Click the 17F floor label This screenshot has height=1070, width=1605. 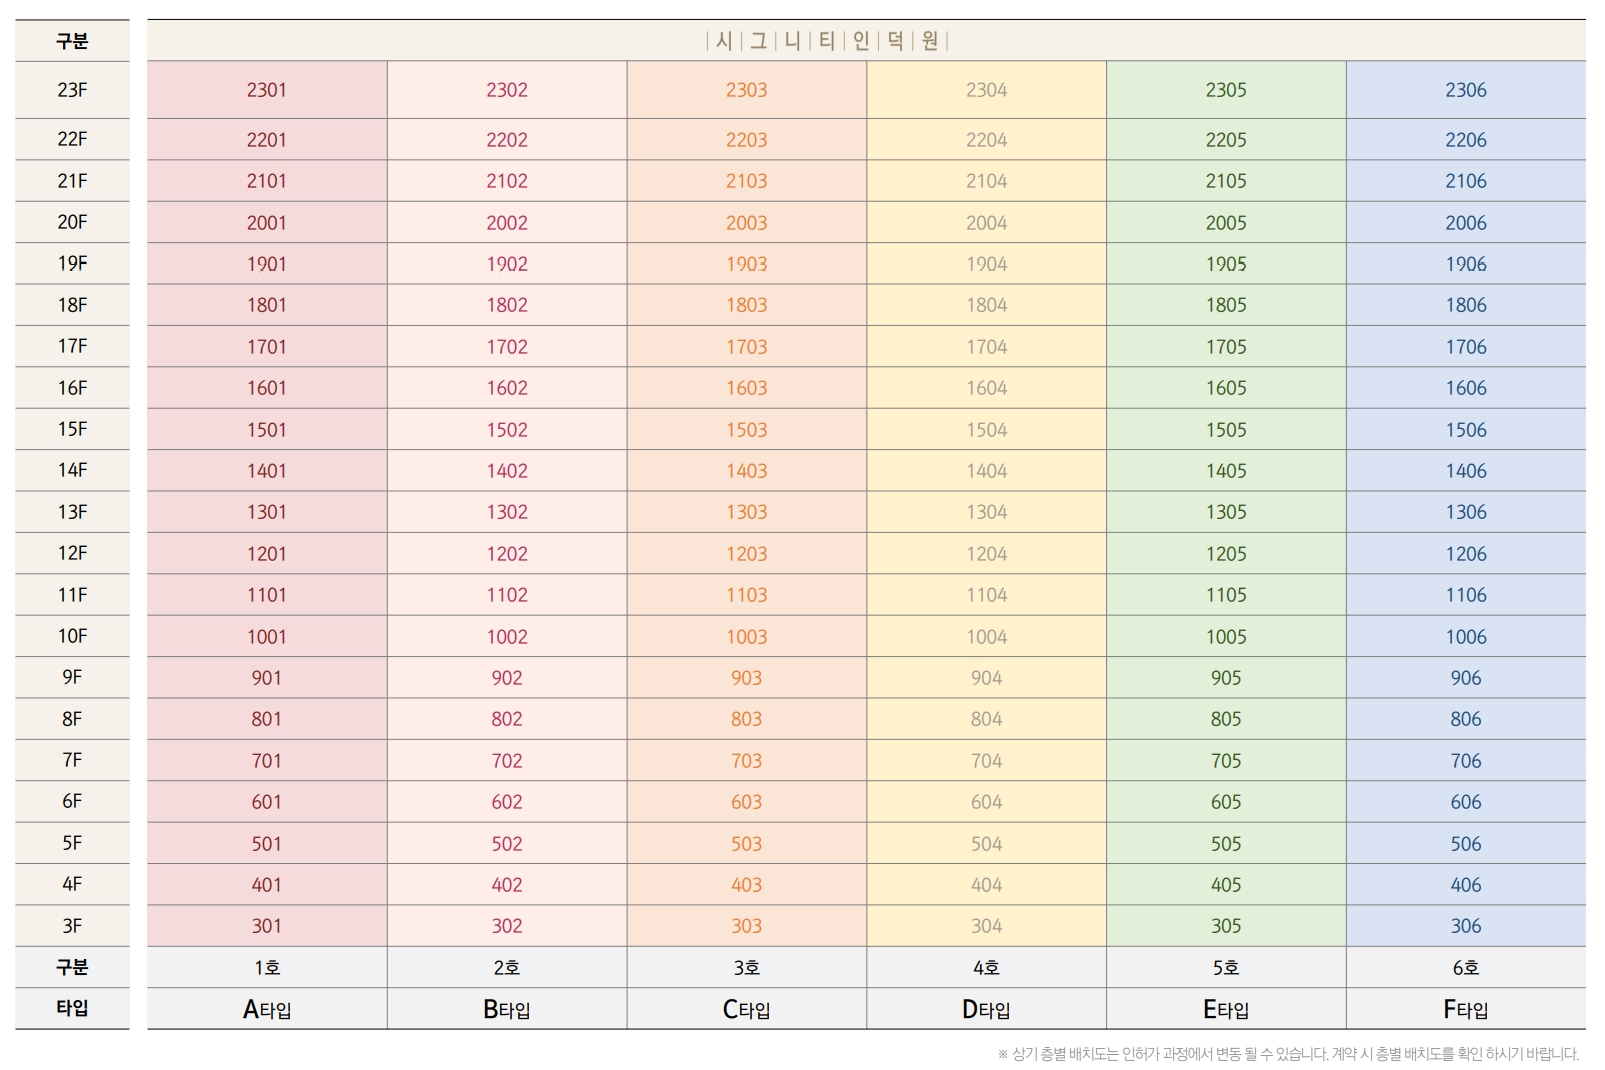pos(72,346)
